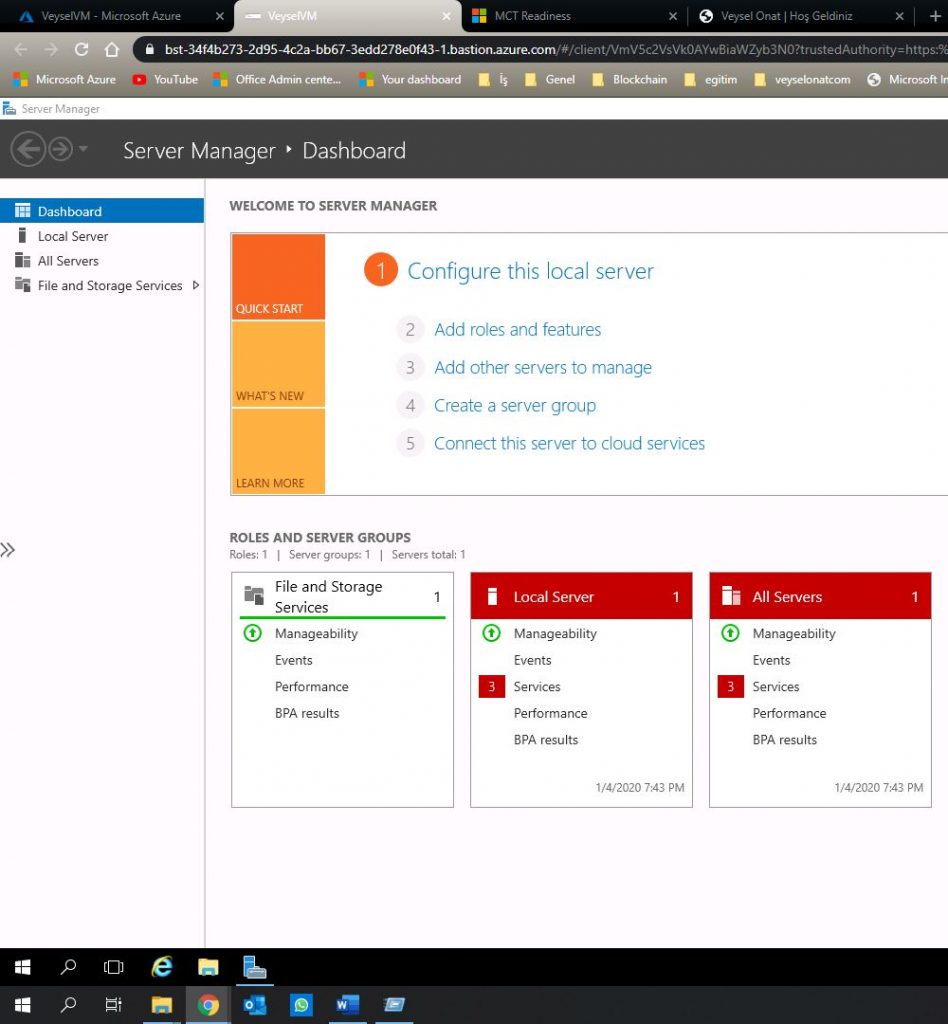Expand File and Storage Services arrow
The height and width of the screenshot is (1024, 948).
pos(195,285)
